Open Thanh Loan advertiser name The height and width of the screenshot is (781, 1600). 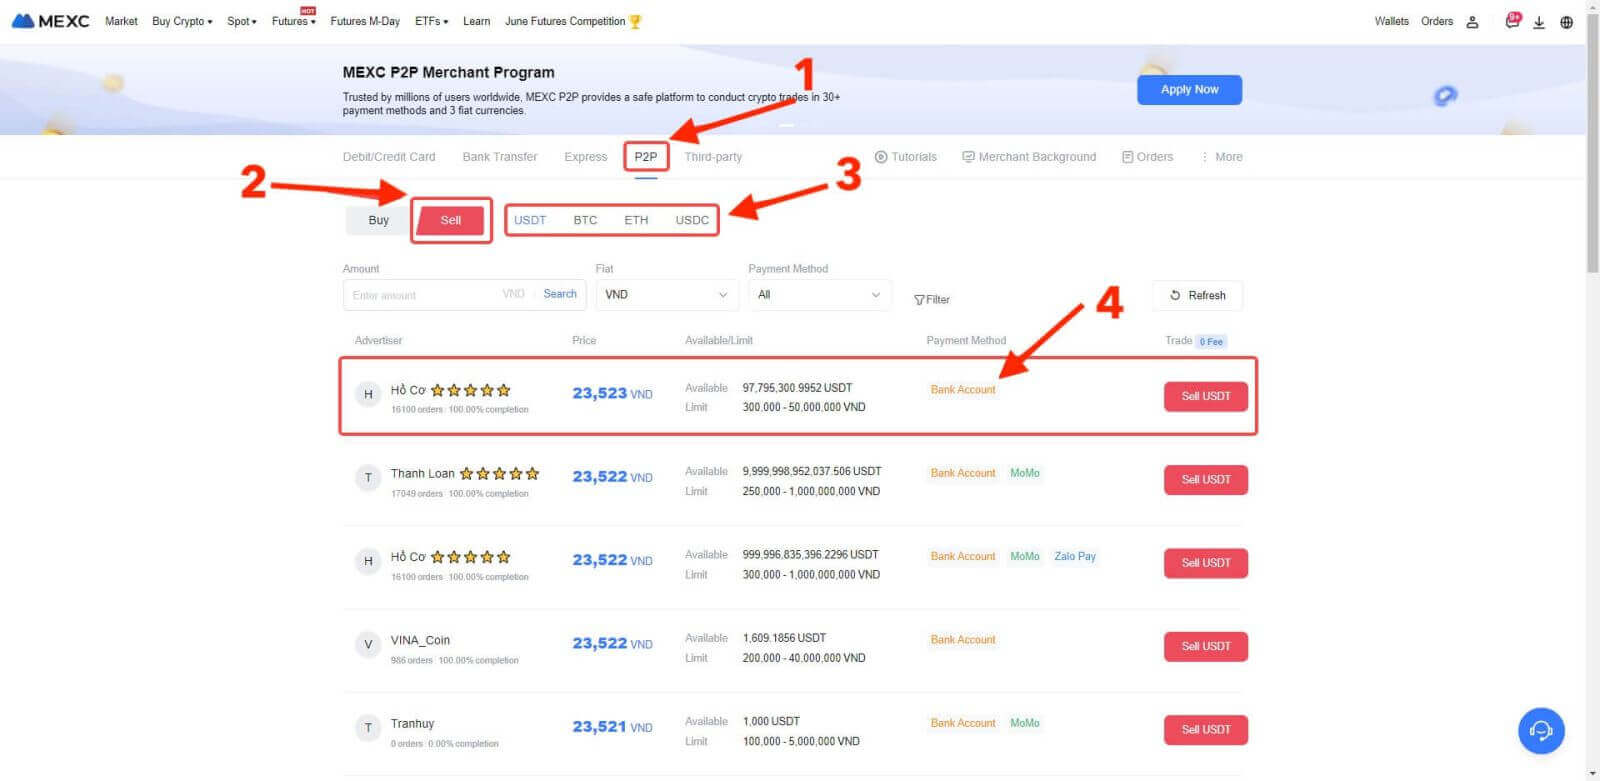(422, 473)
